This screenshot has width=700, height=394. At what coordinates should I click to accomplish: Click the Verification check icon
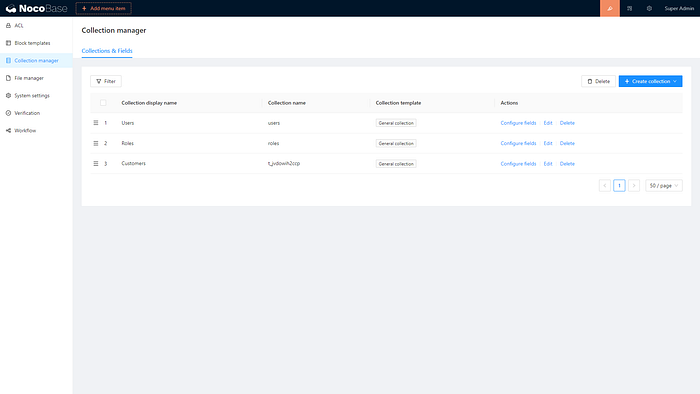(x=8, y=113)
